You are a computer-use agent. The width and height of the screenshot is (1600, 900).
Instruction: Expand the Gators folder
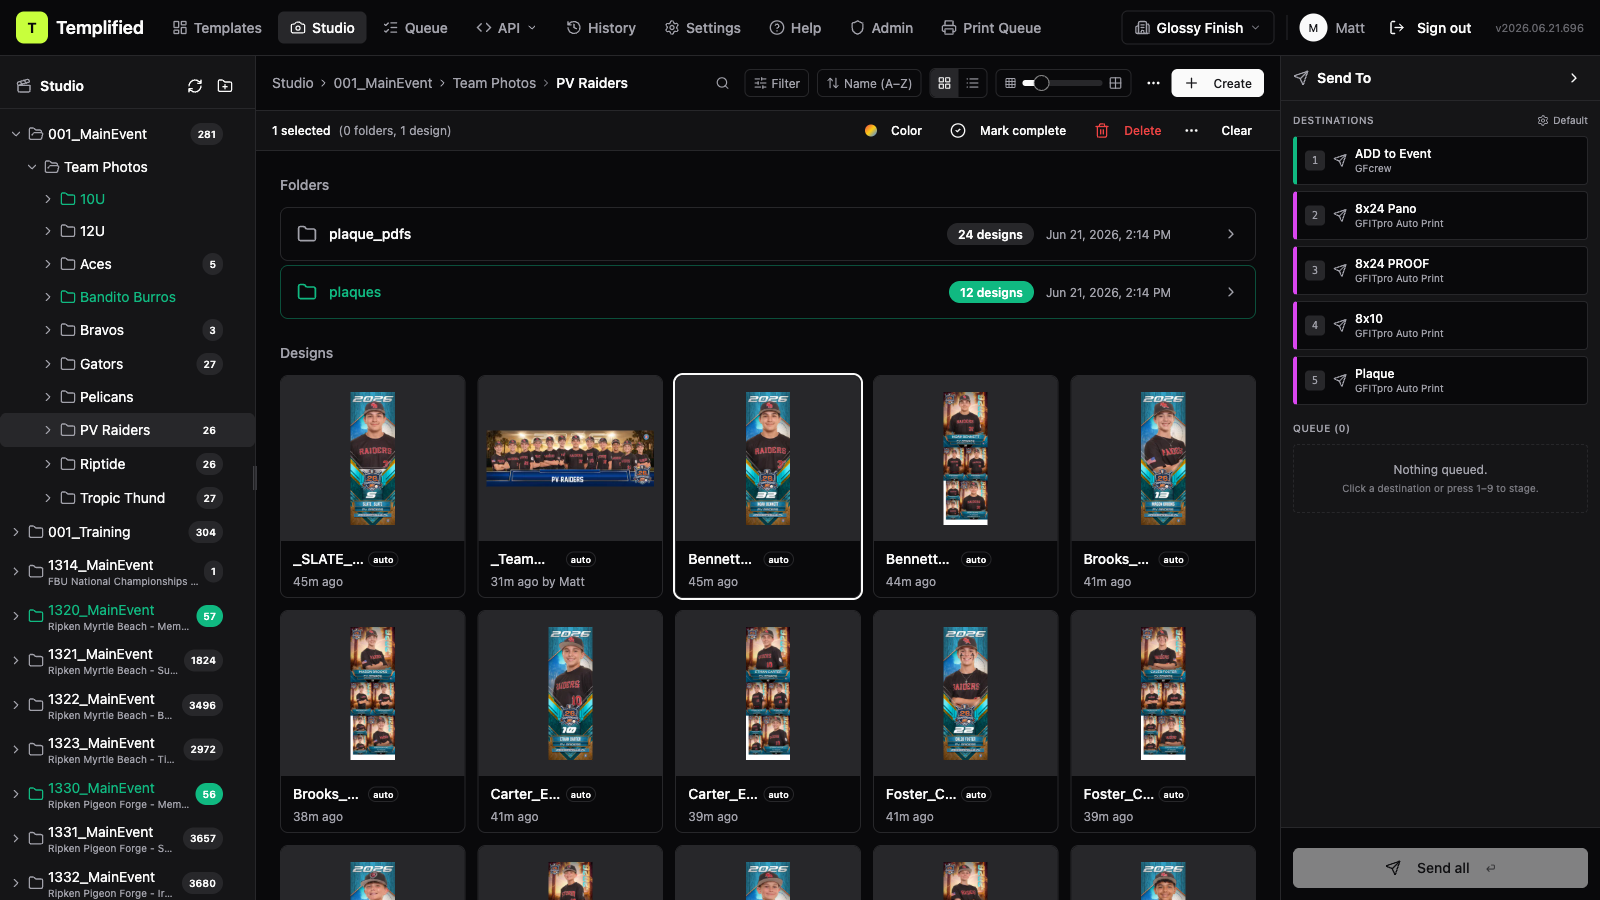[48, 364]
